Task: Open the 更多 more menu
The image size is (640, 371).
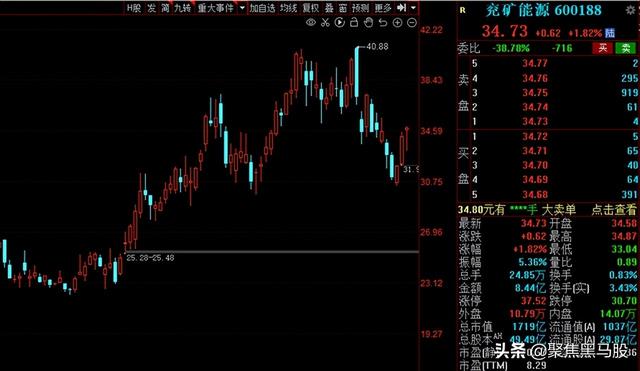Action: point(383,8)
